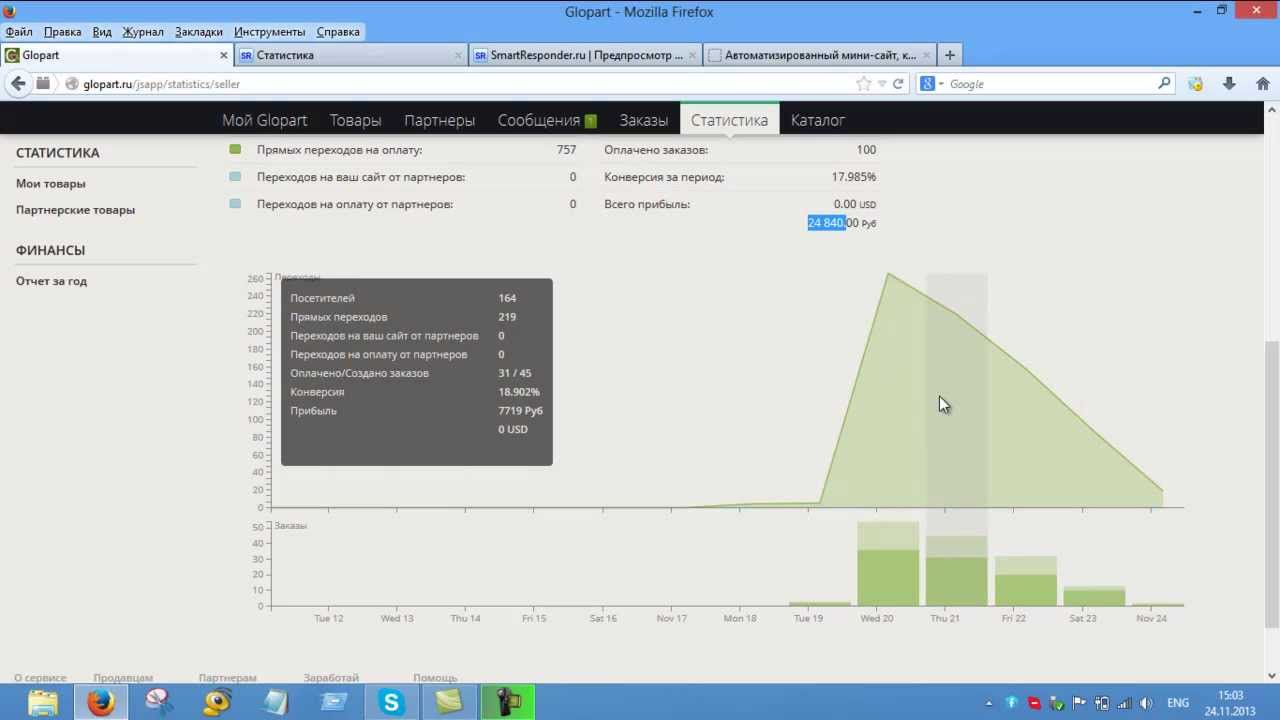Open the yellow smiley agent taskbar icon
1280x720 pixels.
217,703
